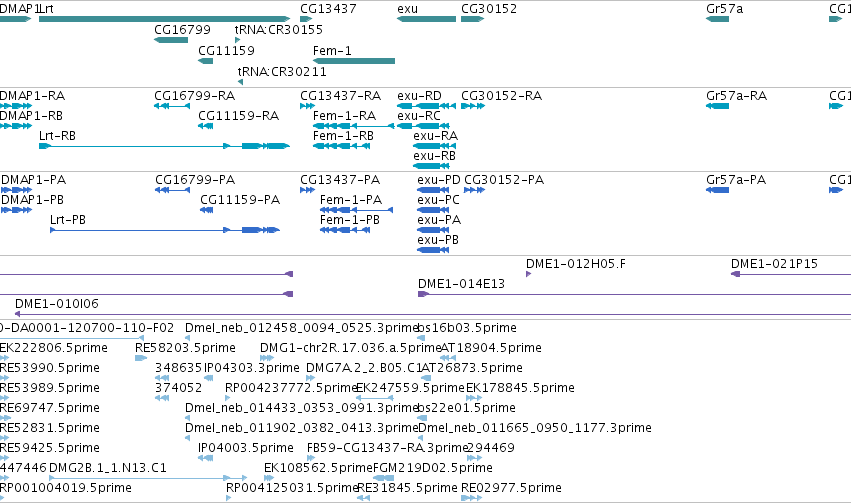Select EST RE69747.5prime
851x503 pixels.
50,409
